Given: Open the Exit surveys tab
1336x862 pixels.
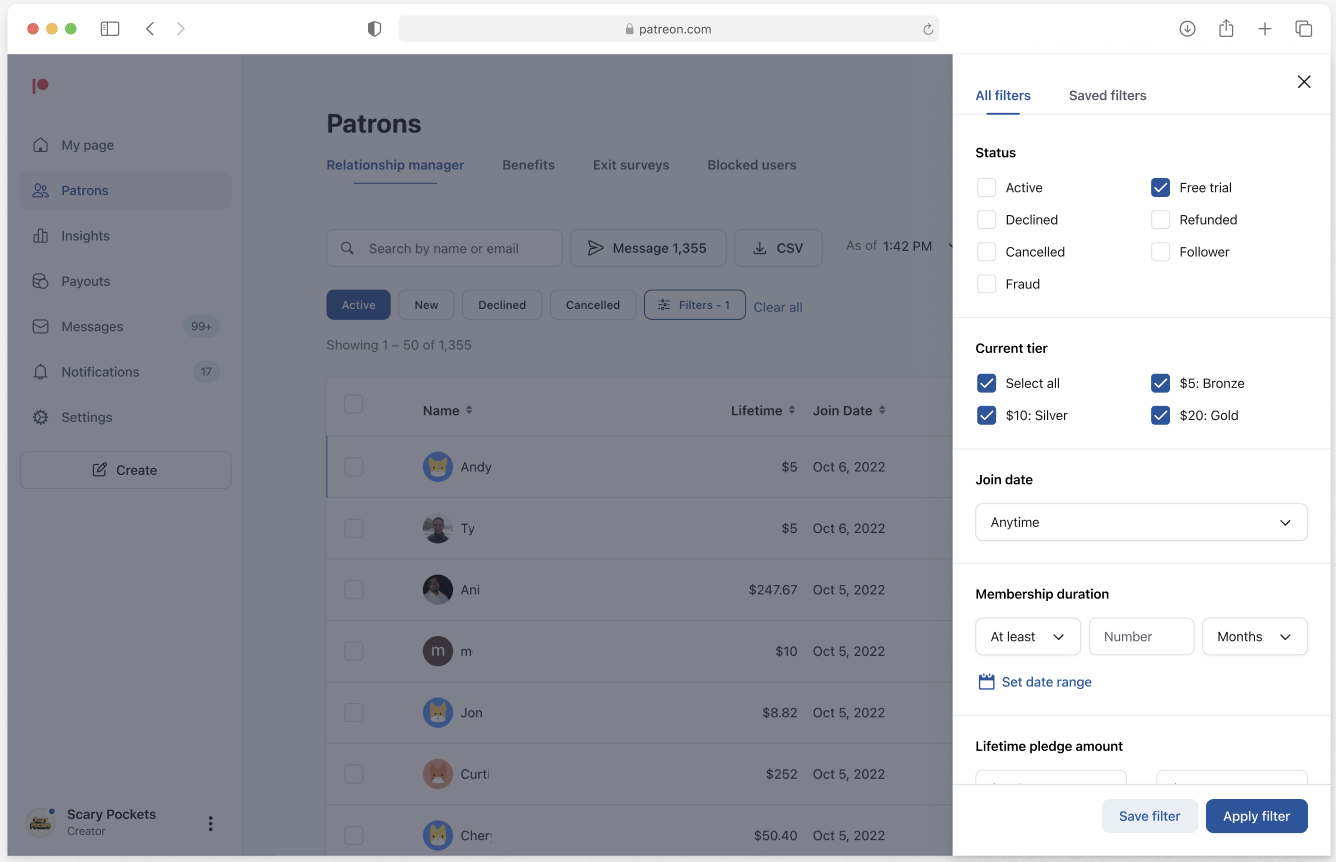Looking at the screenshot, I should coord(631,165).
